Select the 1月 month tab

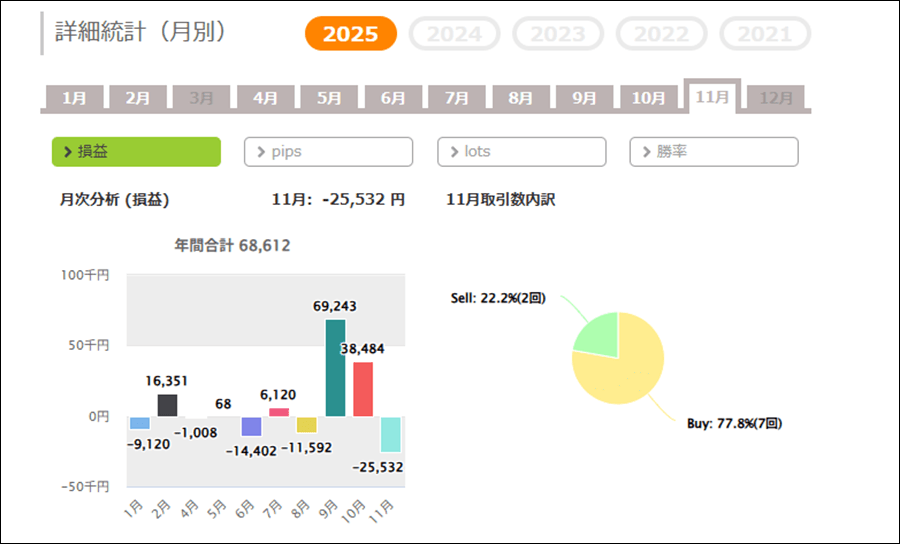point(74,98)
